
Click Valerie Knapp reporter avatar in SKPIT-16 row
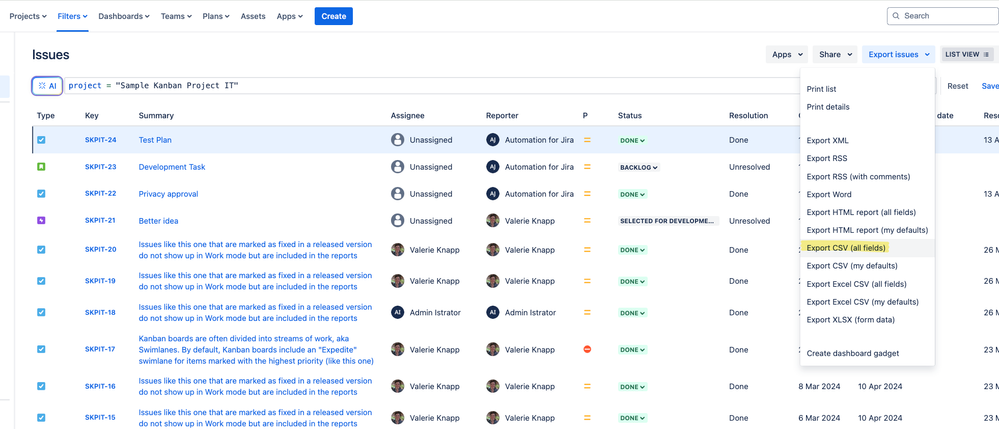coord(492,386)
